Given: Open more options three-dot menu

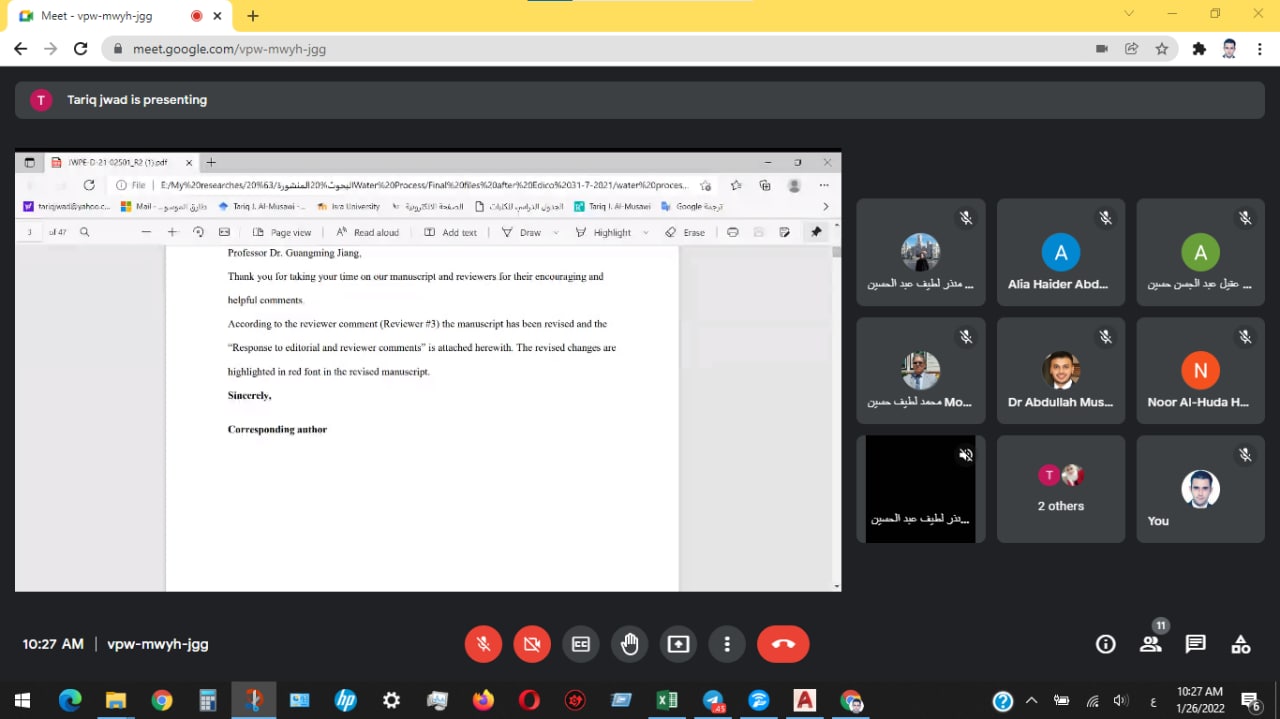Looking at the screenshot, I should coord(727,644).
